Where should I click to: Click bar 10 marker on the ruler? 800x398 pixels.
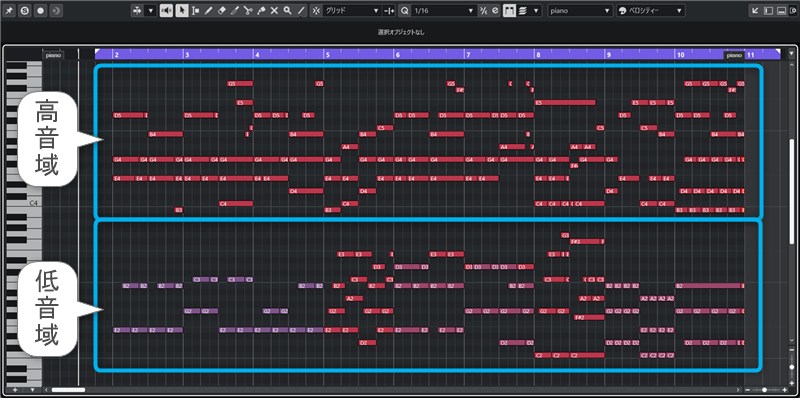[681, 55]
